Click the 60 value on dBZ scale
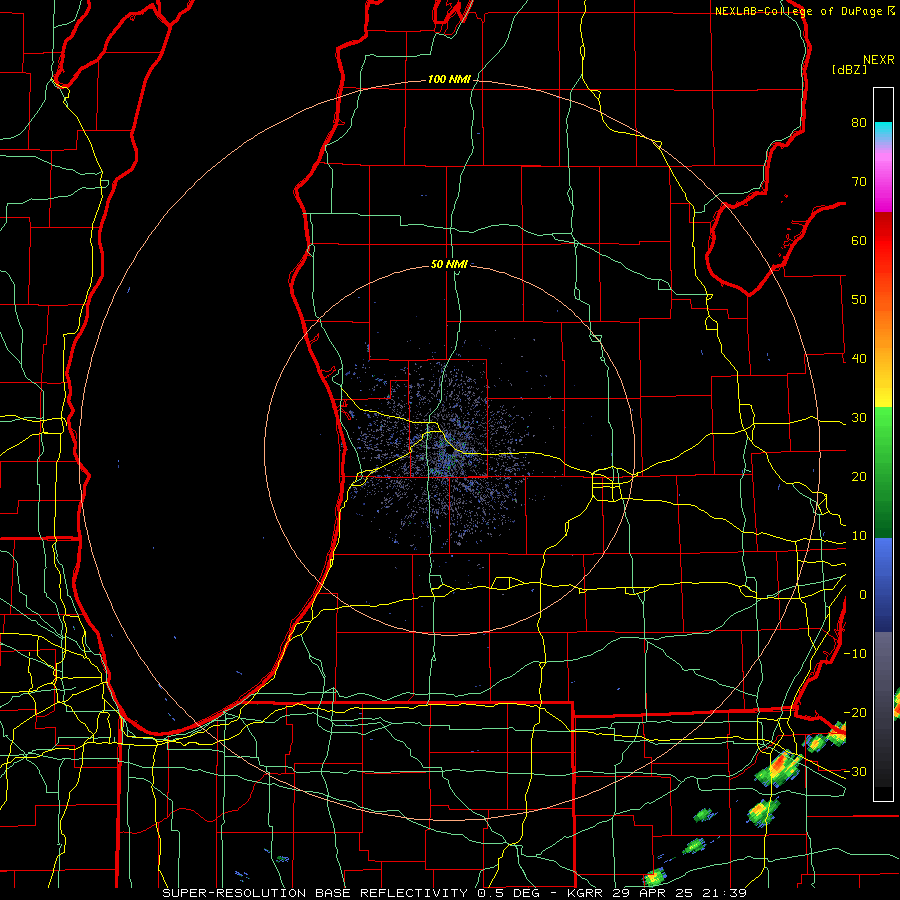900x900 pixels. point(859,241)
